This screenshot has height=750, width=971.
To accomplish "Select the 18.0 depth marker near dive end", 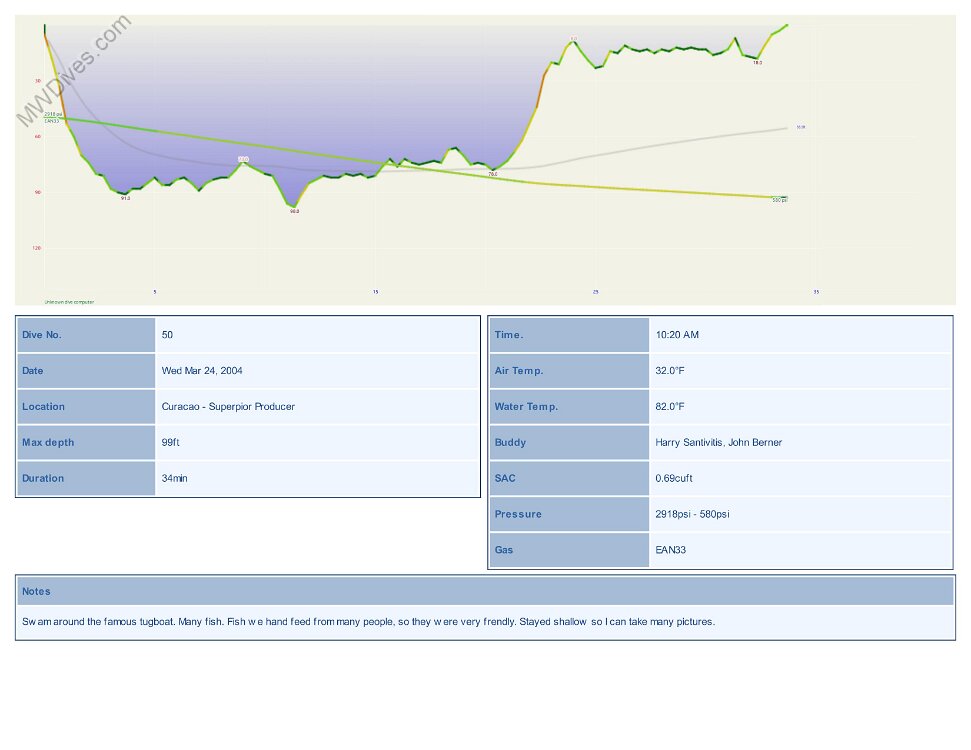I will tap(757, 63).
